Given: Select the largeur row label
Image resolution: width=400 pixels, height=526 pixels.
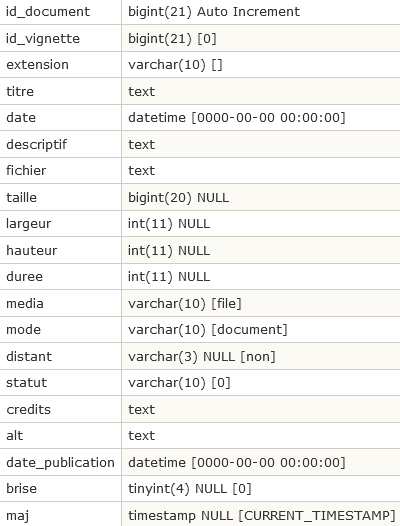Looking at the screenshot, I should tap(29, 224).
